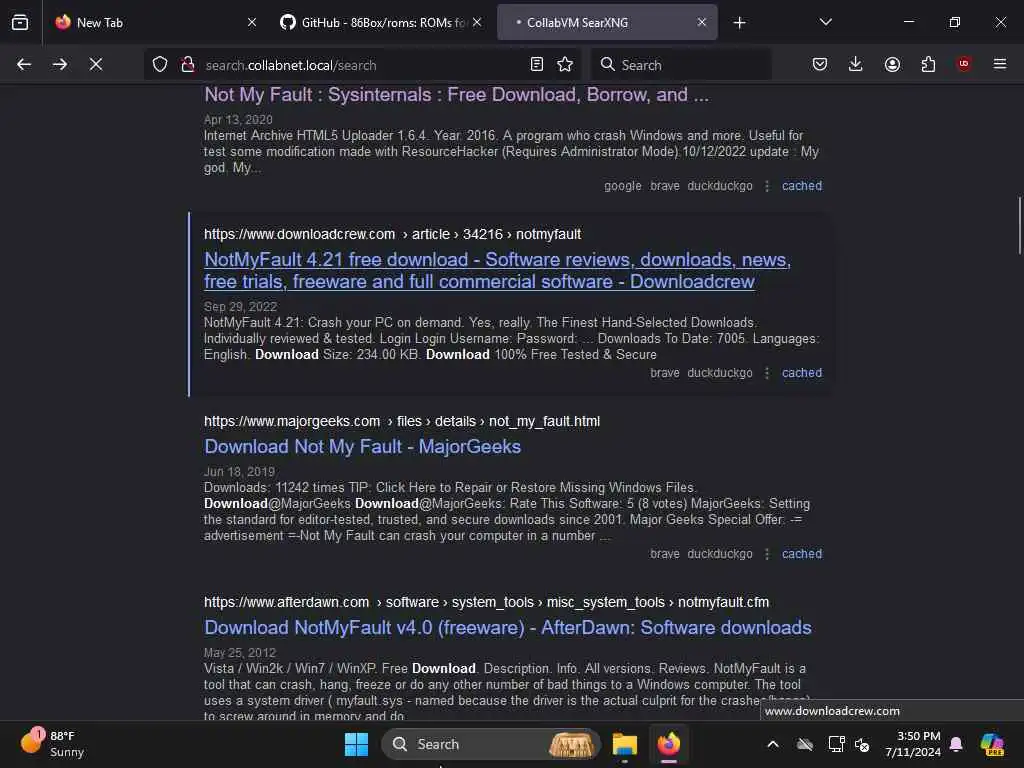Open the Extensions puzzle-piece menu

(928, 65)
